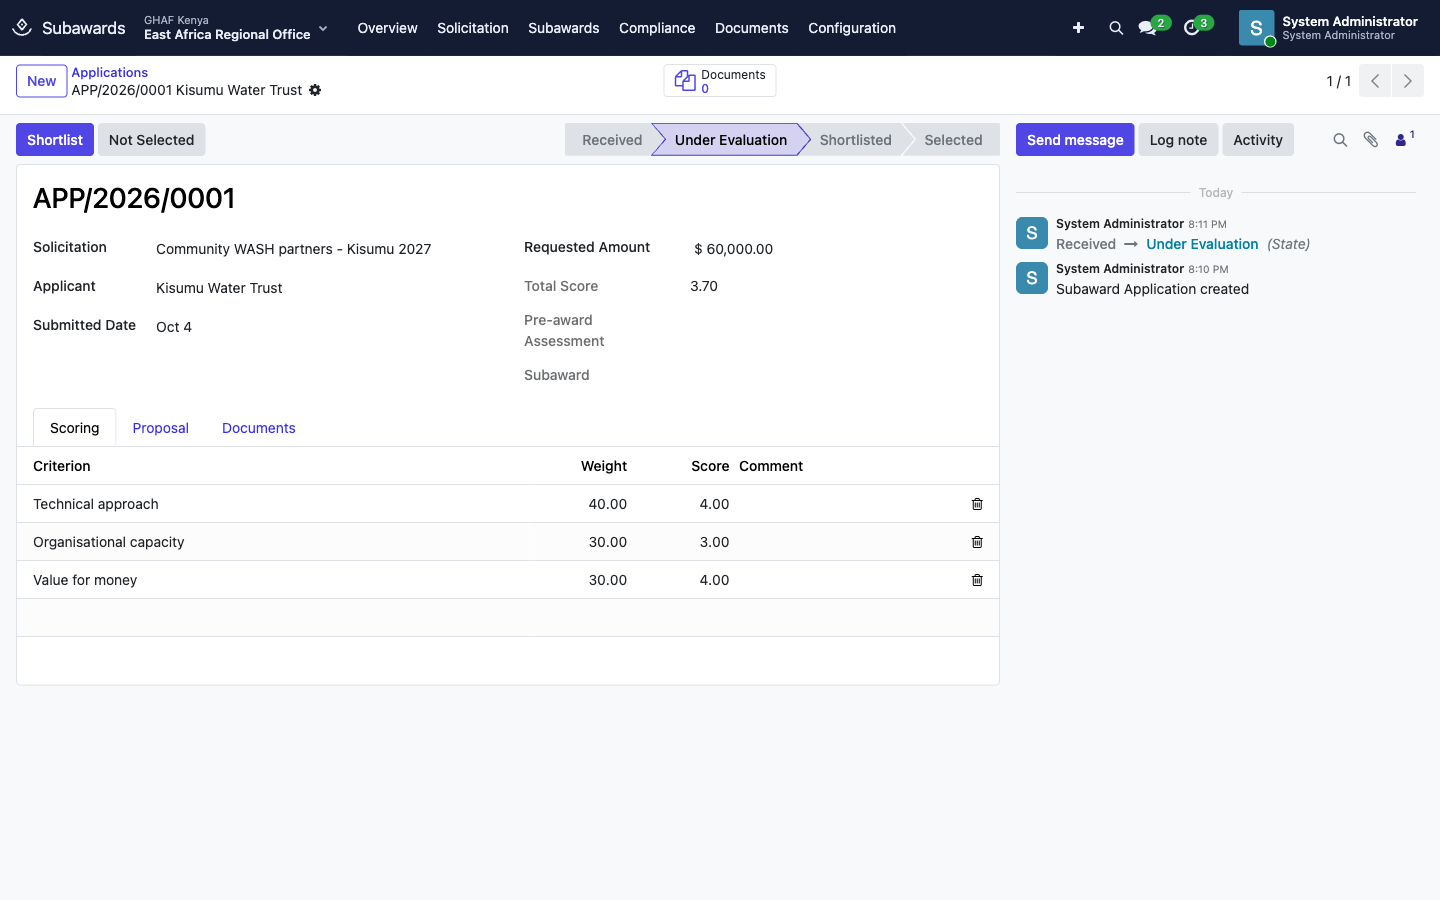Open the Compliance menu
This screenshot has width=1440, height=900.
tap(657, 28)
